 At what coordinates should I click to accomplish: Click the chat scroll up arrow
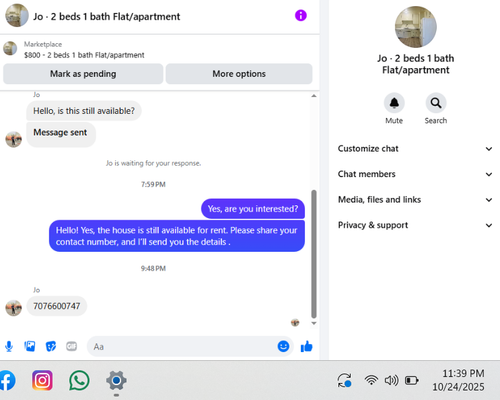coord(314,96)
